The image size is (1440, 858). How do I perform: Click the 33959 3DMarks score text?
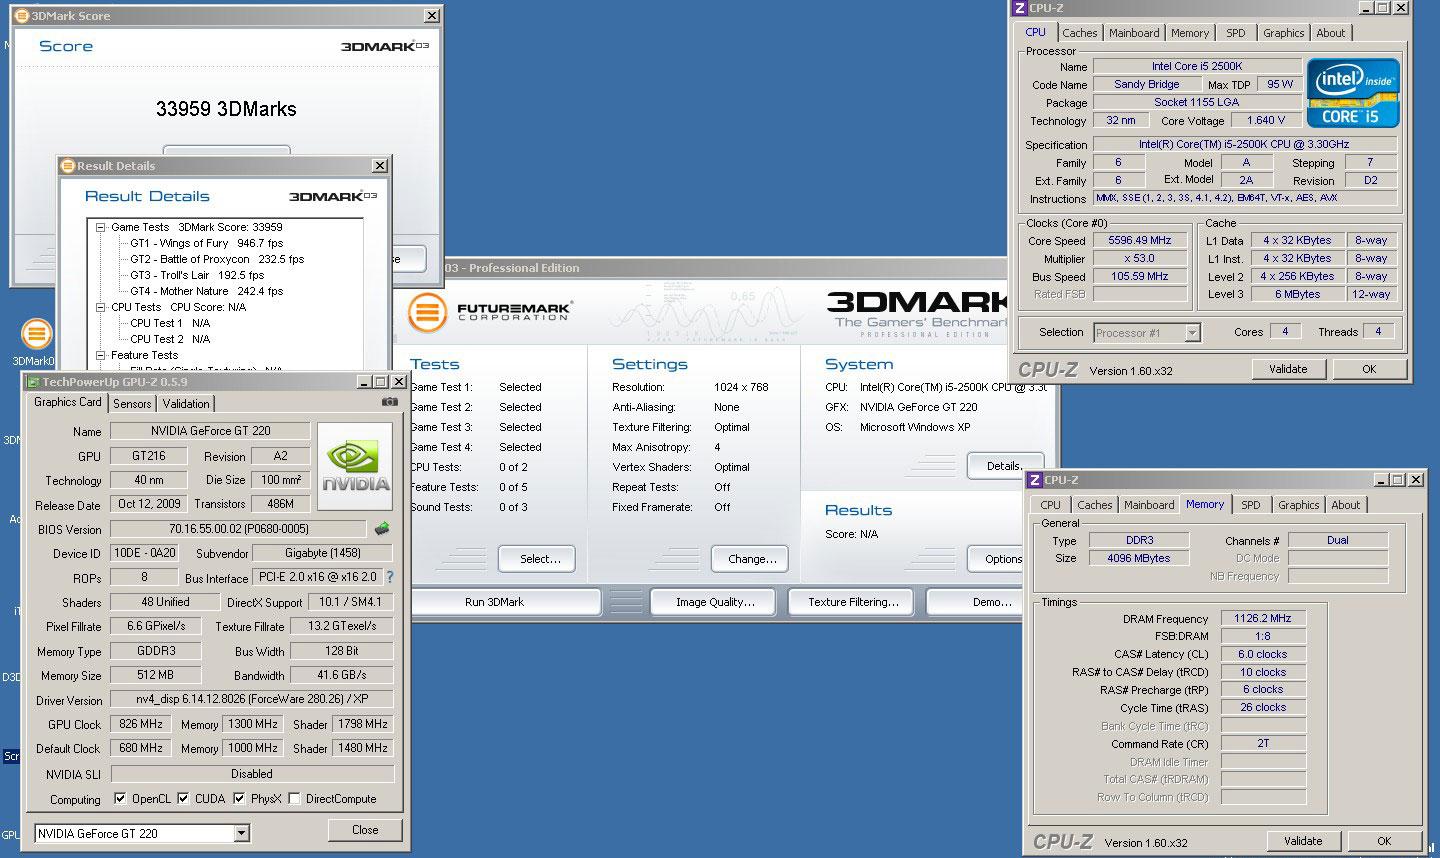coord(226,109)
